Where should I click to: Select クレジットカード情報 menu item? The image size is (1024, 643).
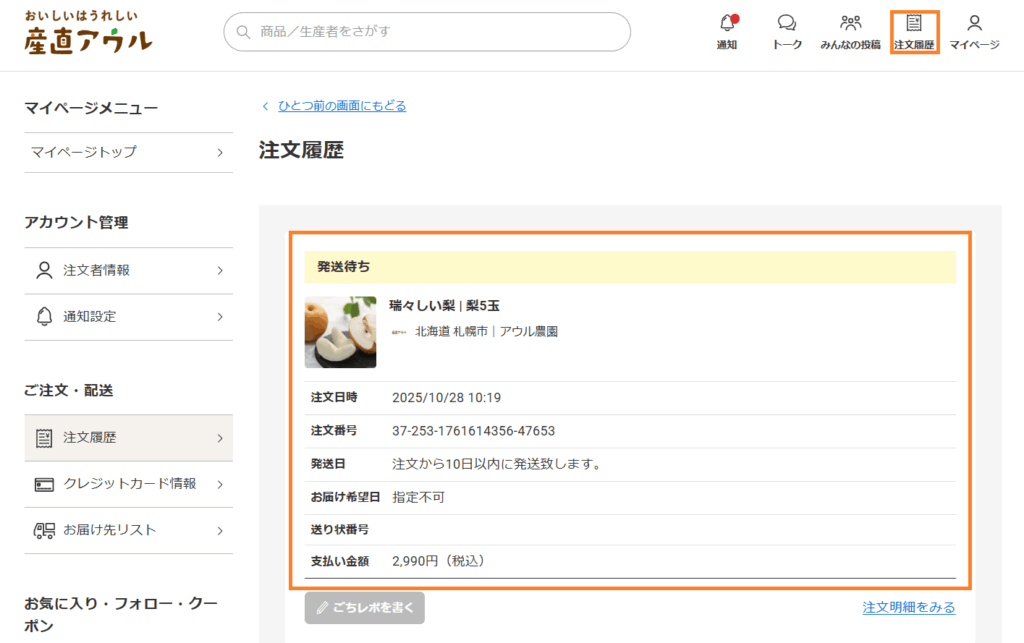click(x=129, y=484)
